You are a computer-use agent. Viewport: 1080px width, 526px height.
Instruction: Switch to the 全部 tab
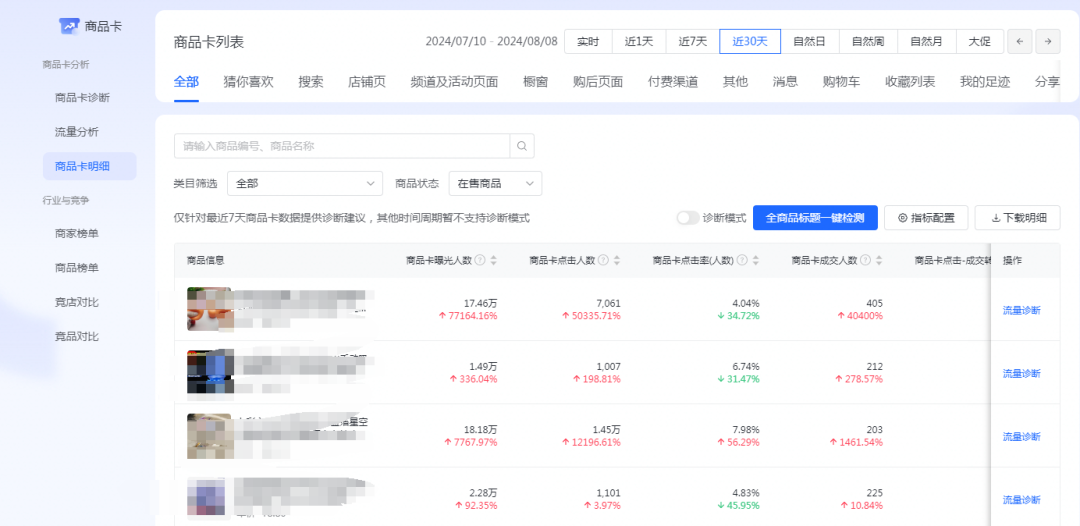pos(186,82)
